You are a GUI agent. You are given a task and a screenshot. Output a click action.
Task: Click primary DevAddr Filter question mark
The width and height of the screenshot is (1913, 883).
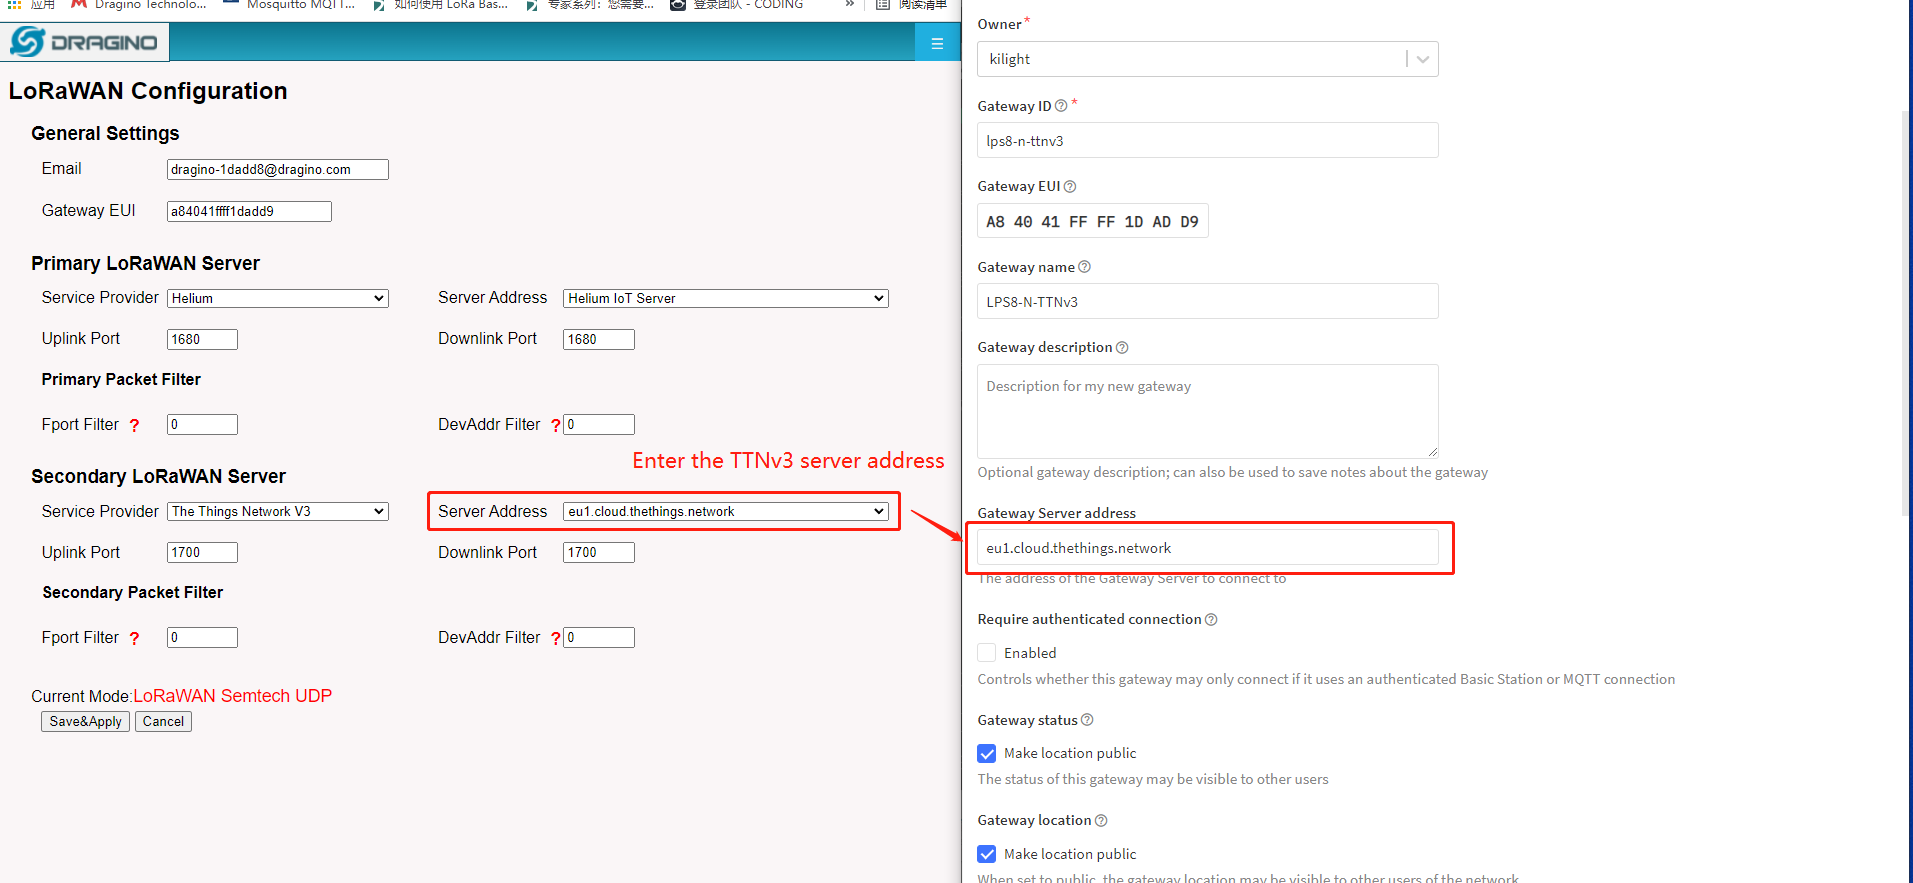pos(555,425)
